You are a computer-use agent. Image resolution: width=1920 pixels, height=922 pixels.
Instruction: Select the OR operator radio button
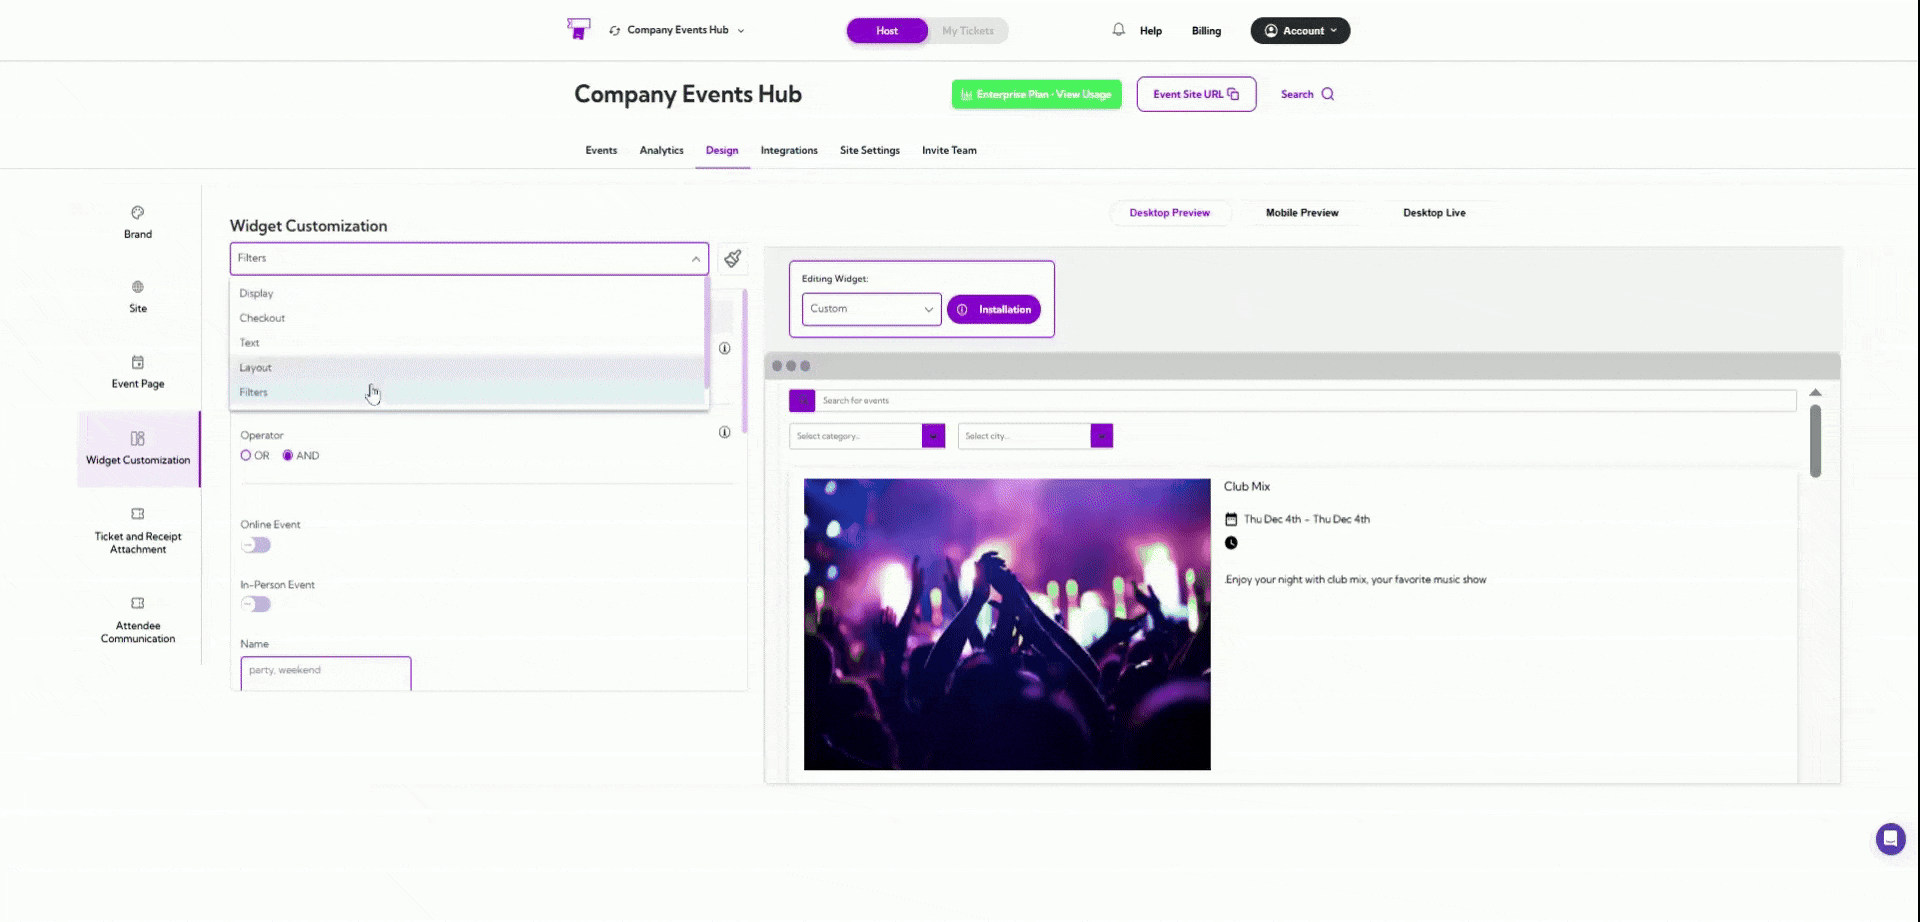(246, 455)
